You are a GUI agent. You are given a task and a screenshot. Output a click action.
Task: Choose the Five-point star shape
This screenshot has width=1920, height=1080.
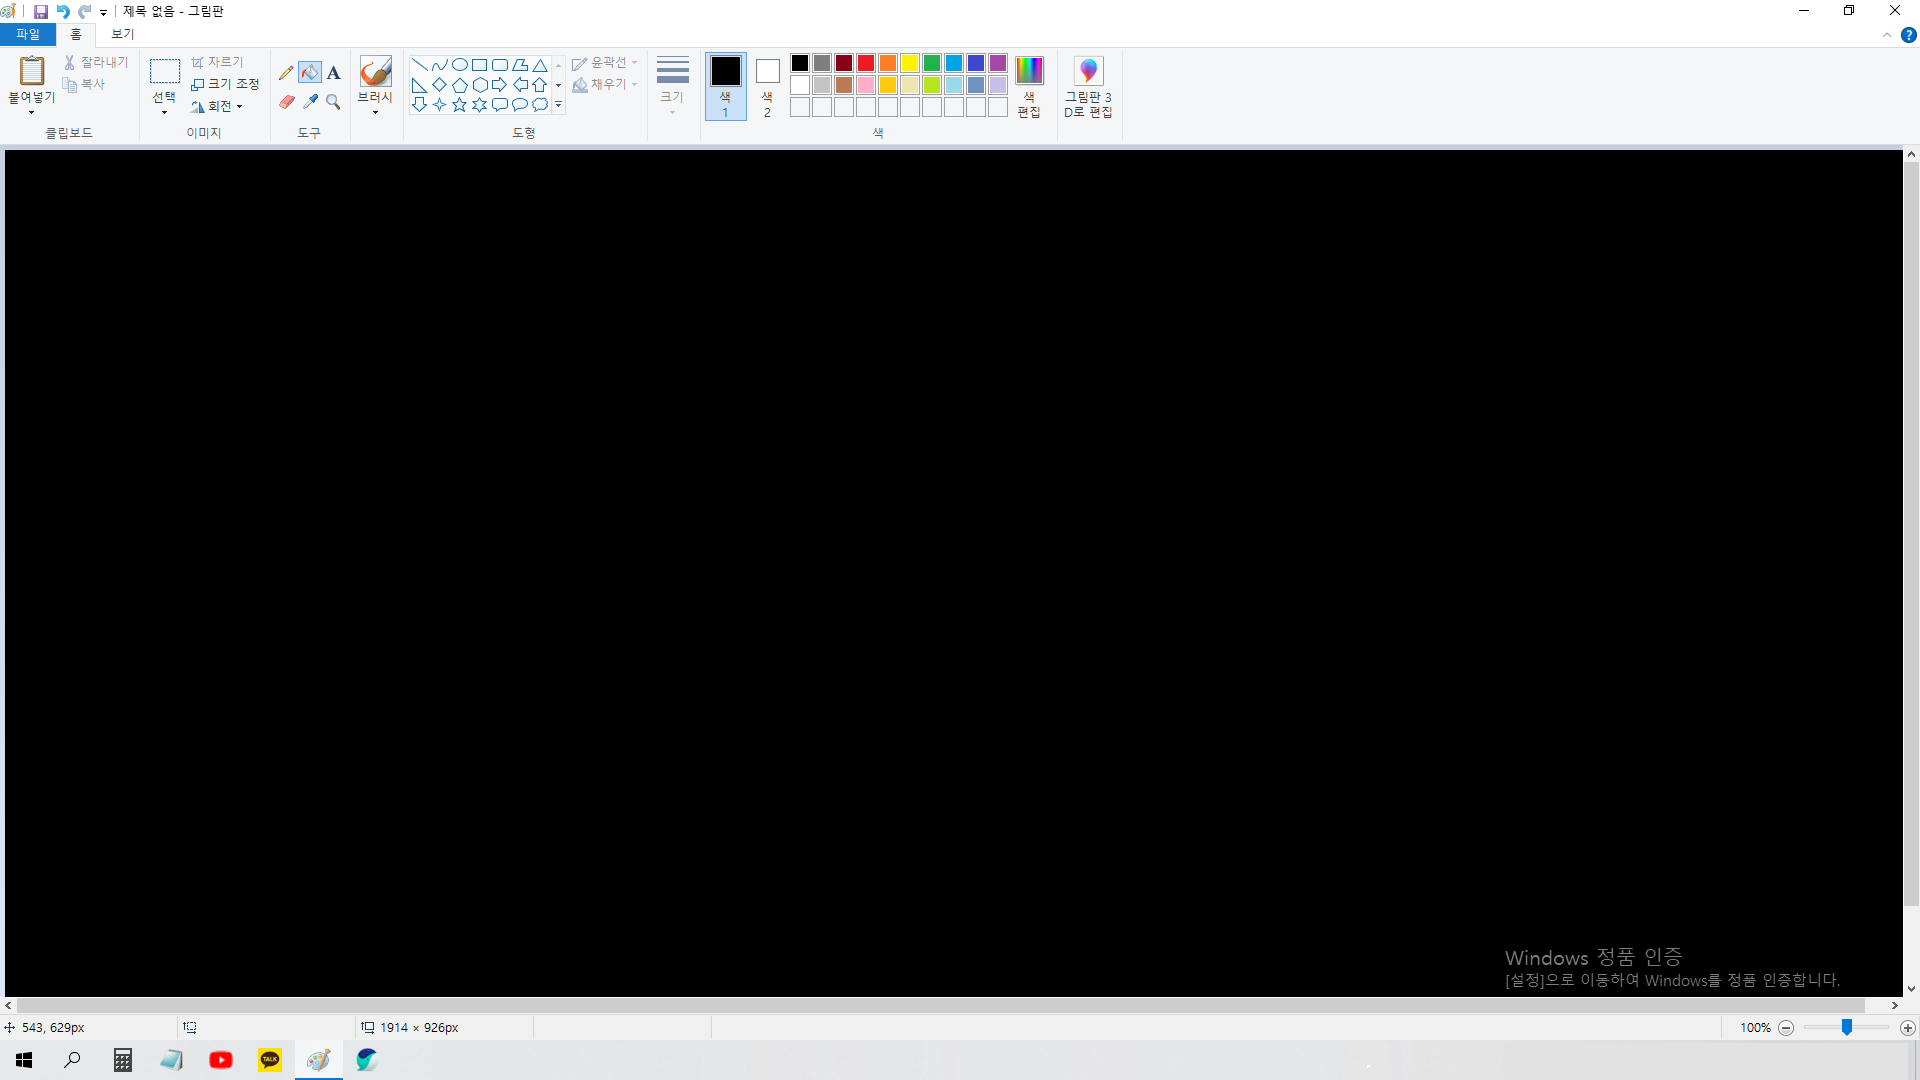[460, 105]
